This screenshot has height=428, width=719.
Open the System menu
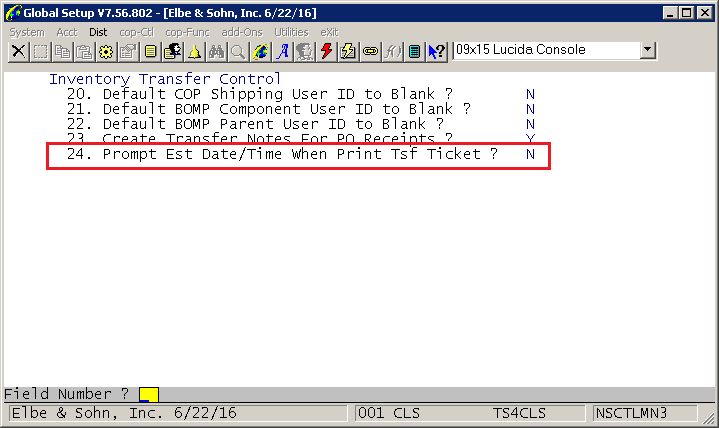pyautogui.click(x=27, y=32)
